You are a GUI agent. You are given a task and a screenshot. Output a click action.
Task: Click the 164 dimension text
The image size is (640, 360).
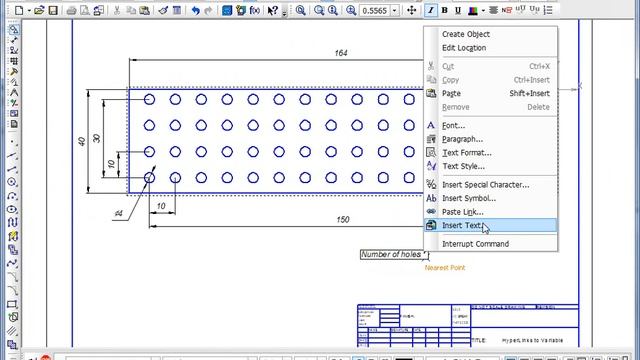click(341, 53)
